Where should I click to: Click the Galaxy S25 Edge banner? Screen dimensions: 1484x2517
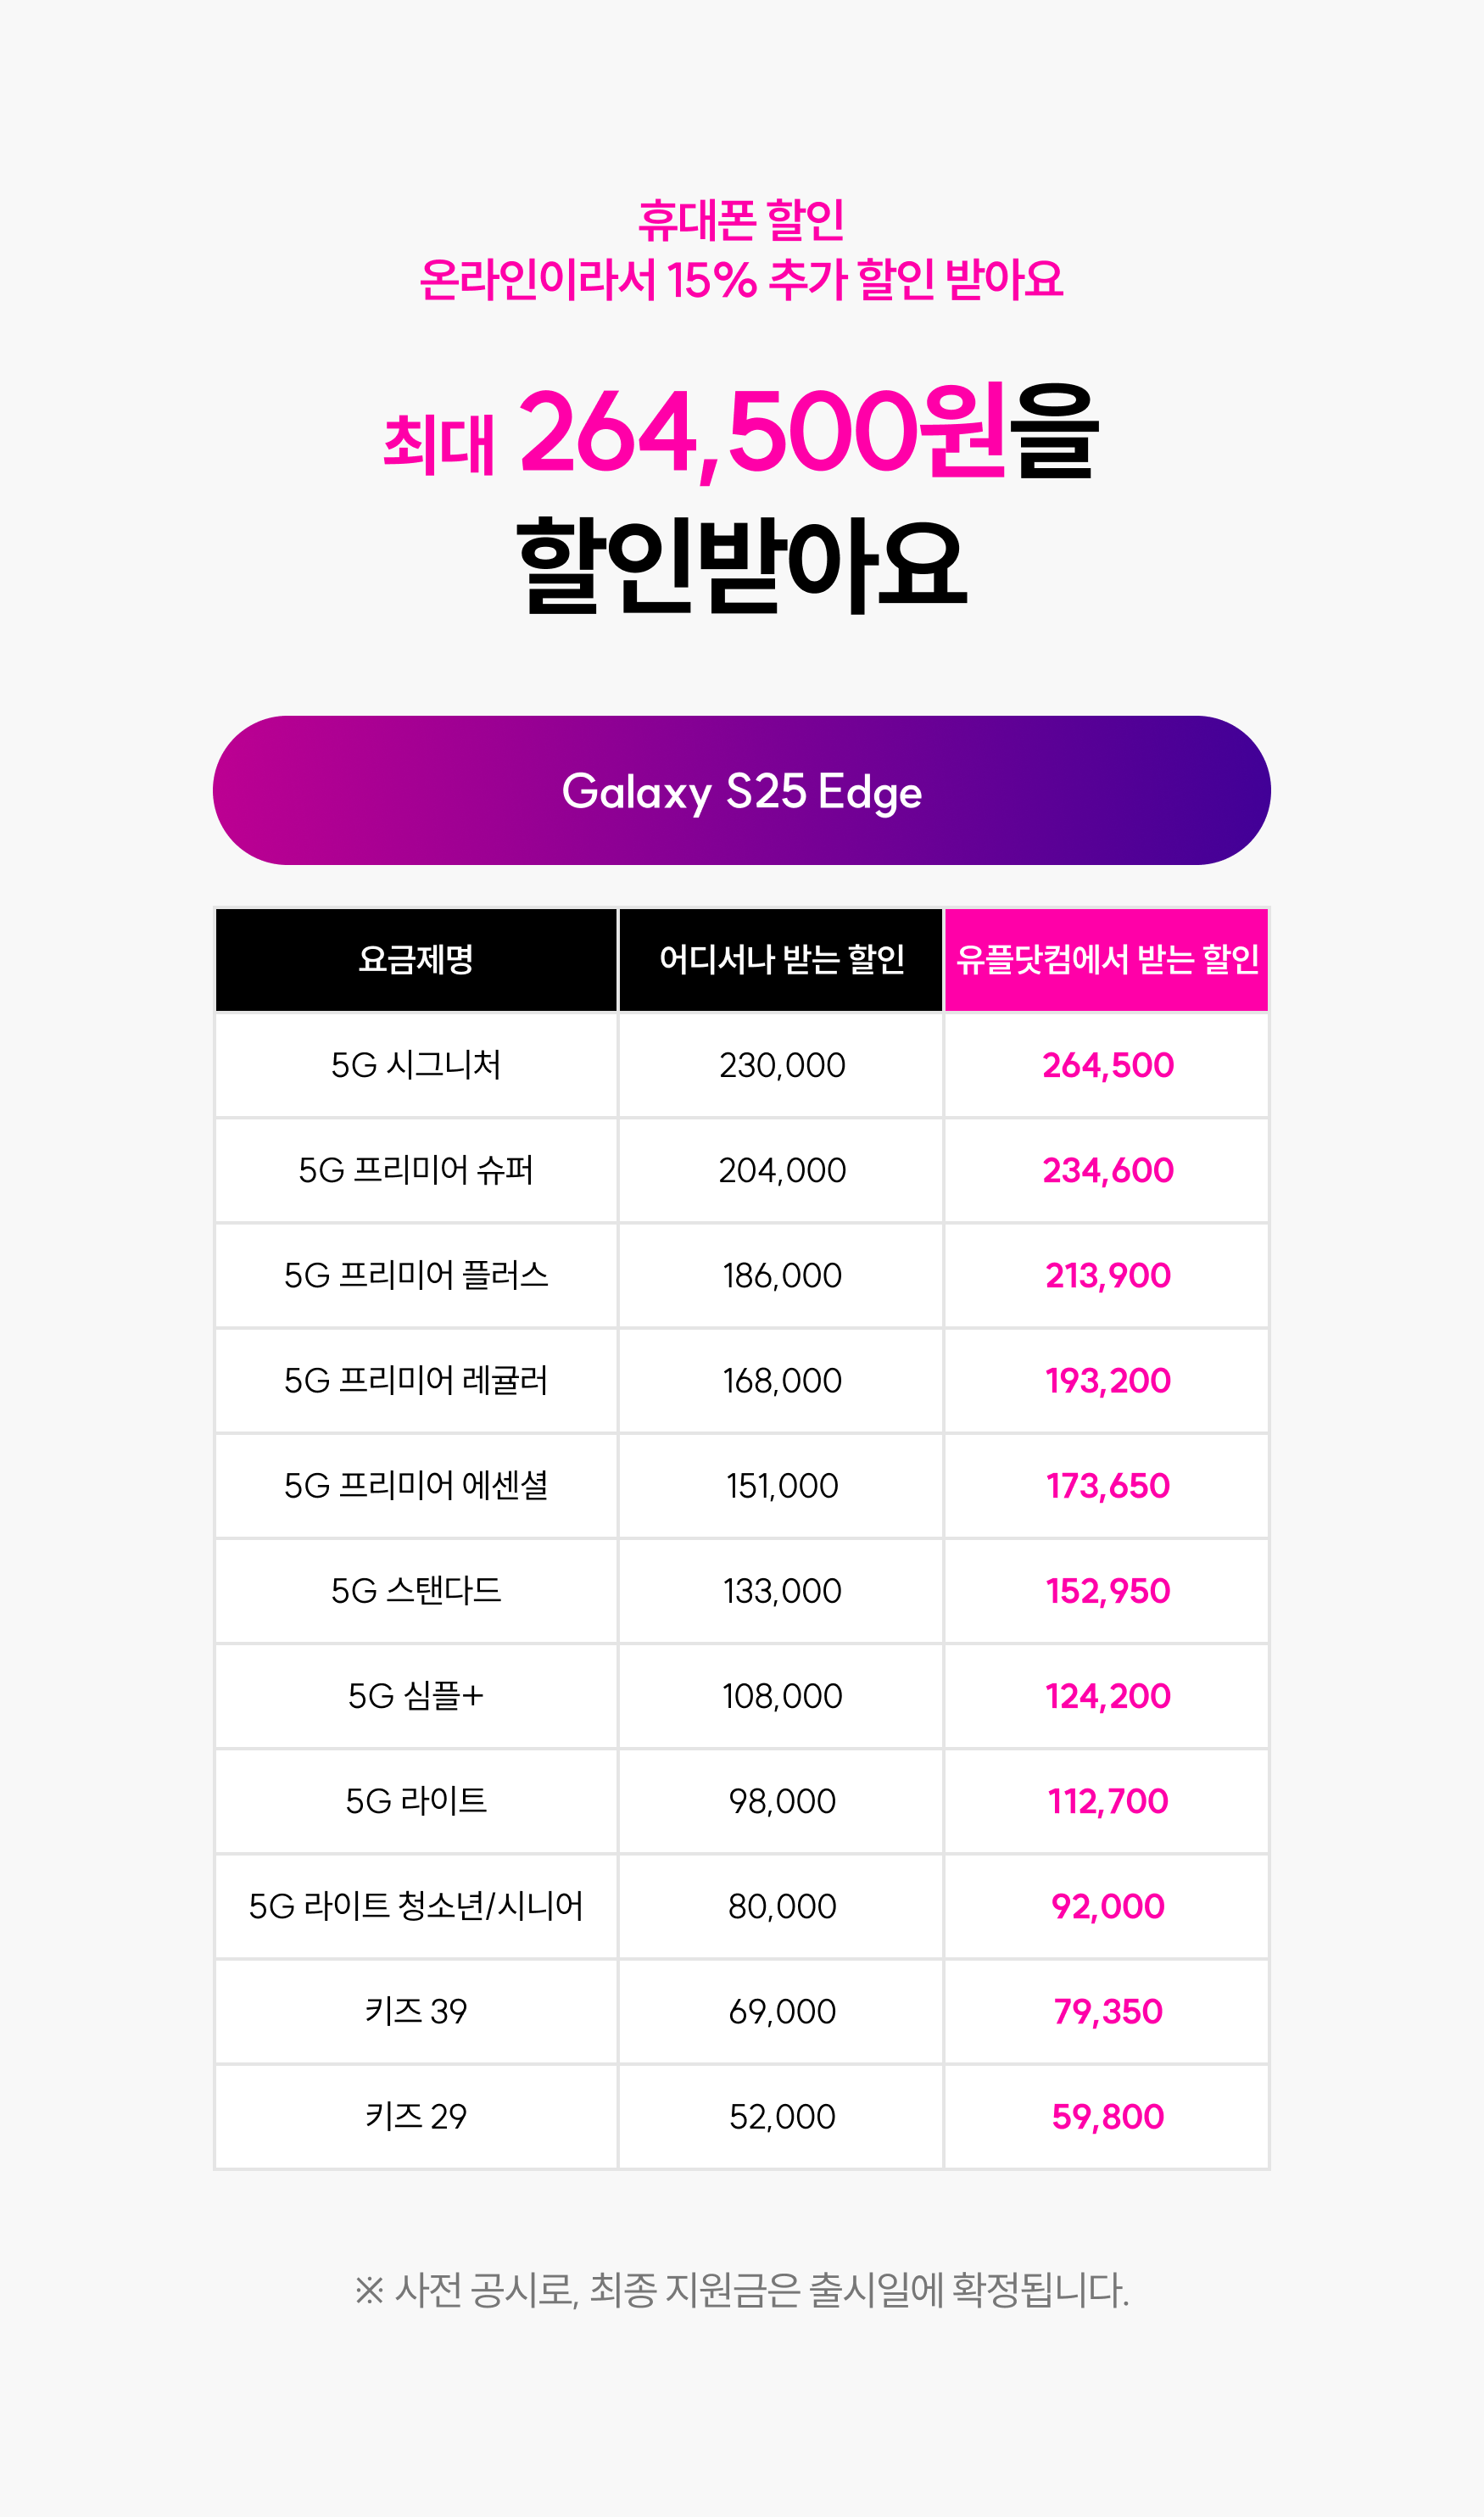741,790
